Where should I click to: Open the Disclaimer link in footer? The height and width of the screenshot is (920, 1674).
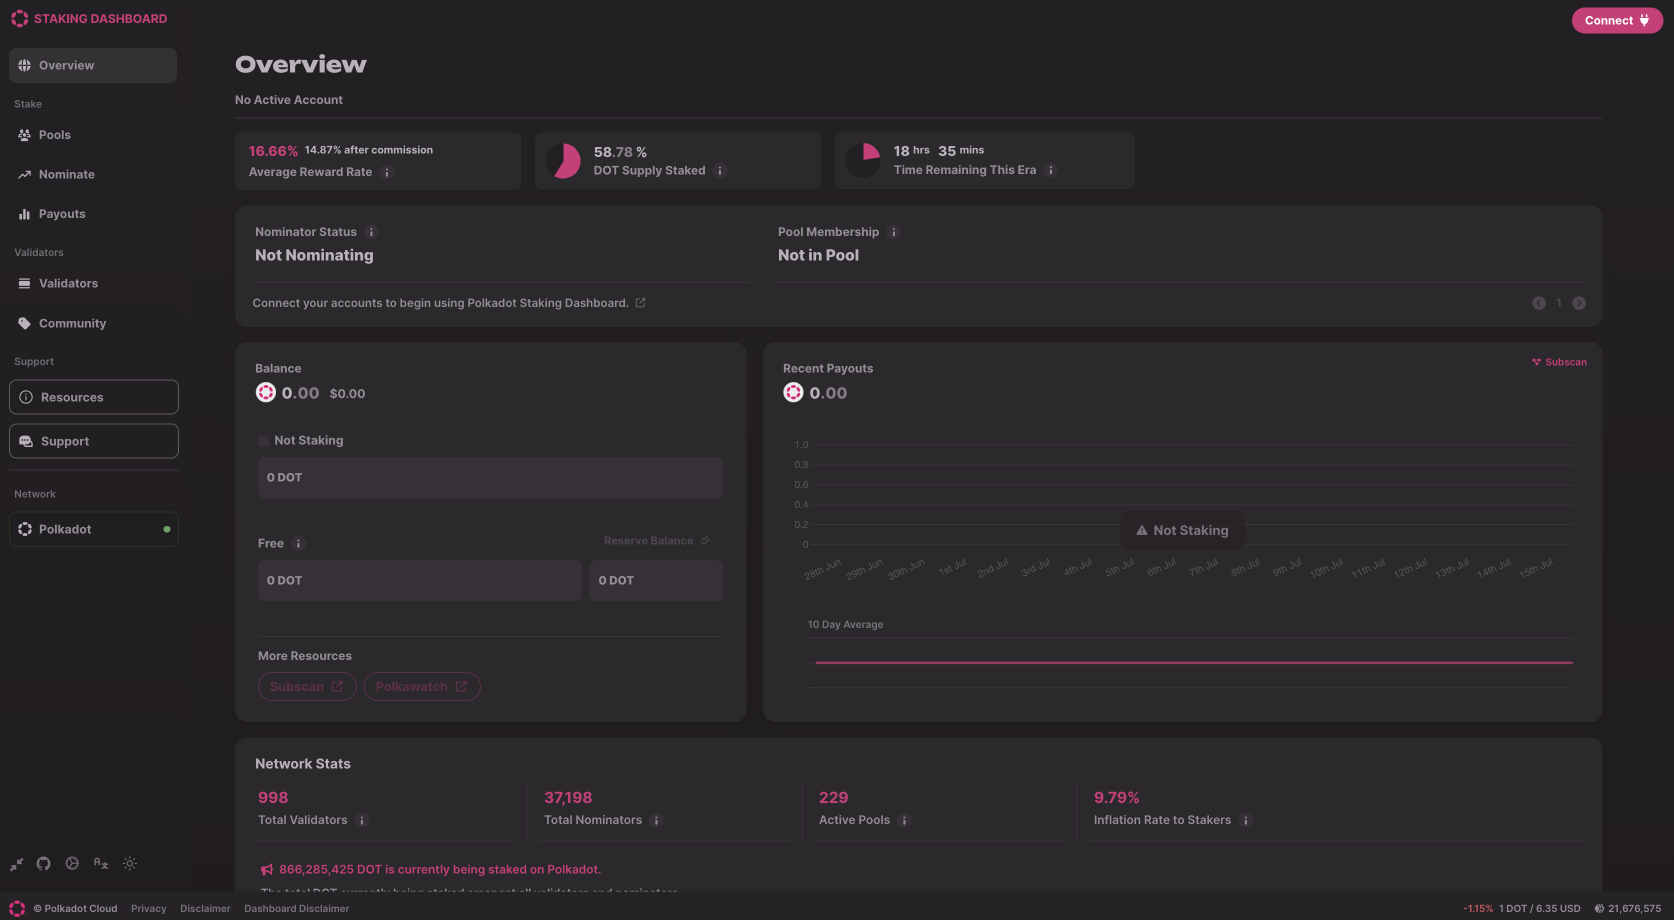point(205,909)
